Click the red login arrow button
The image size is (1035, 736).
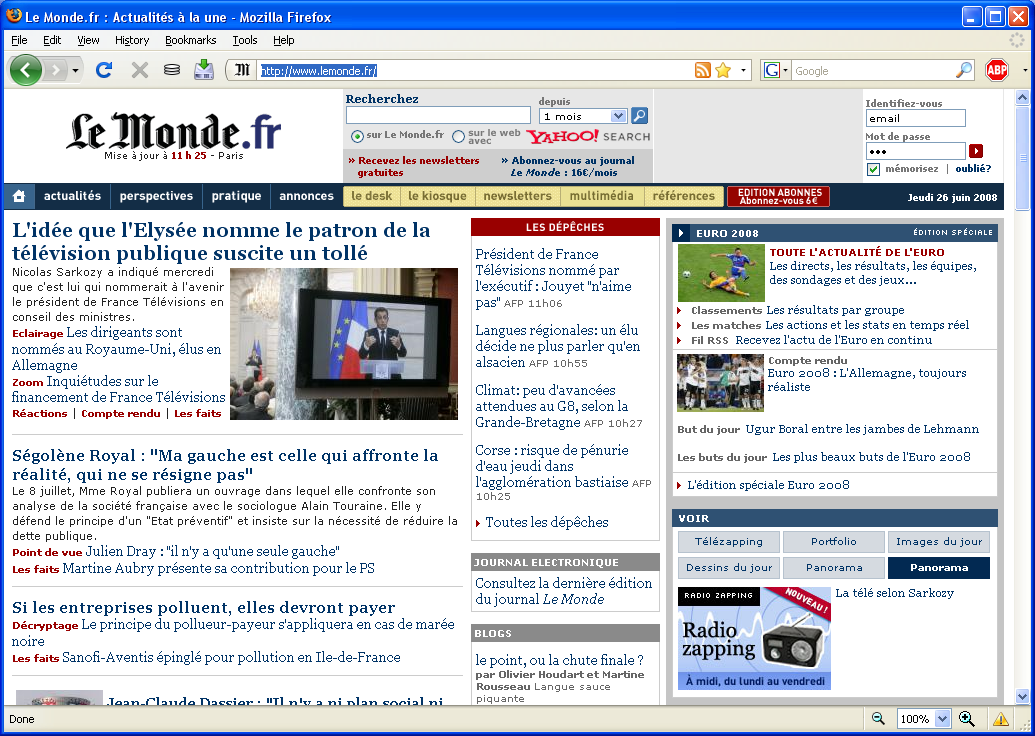(976, 151)
